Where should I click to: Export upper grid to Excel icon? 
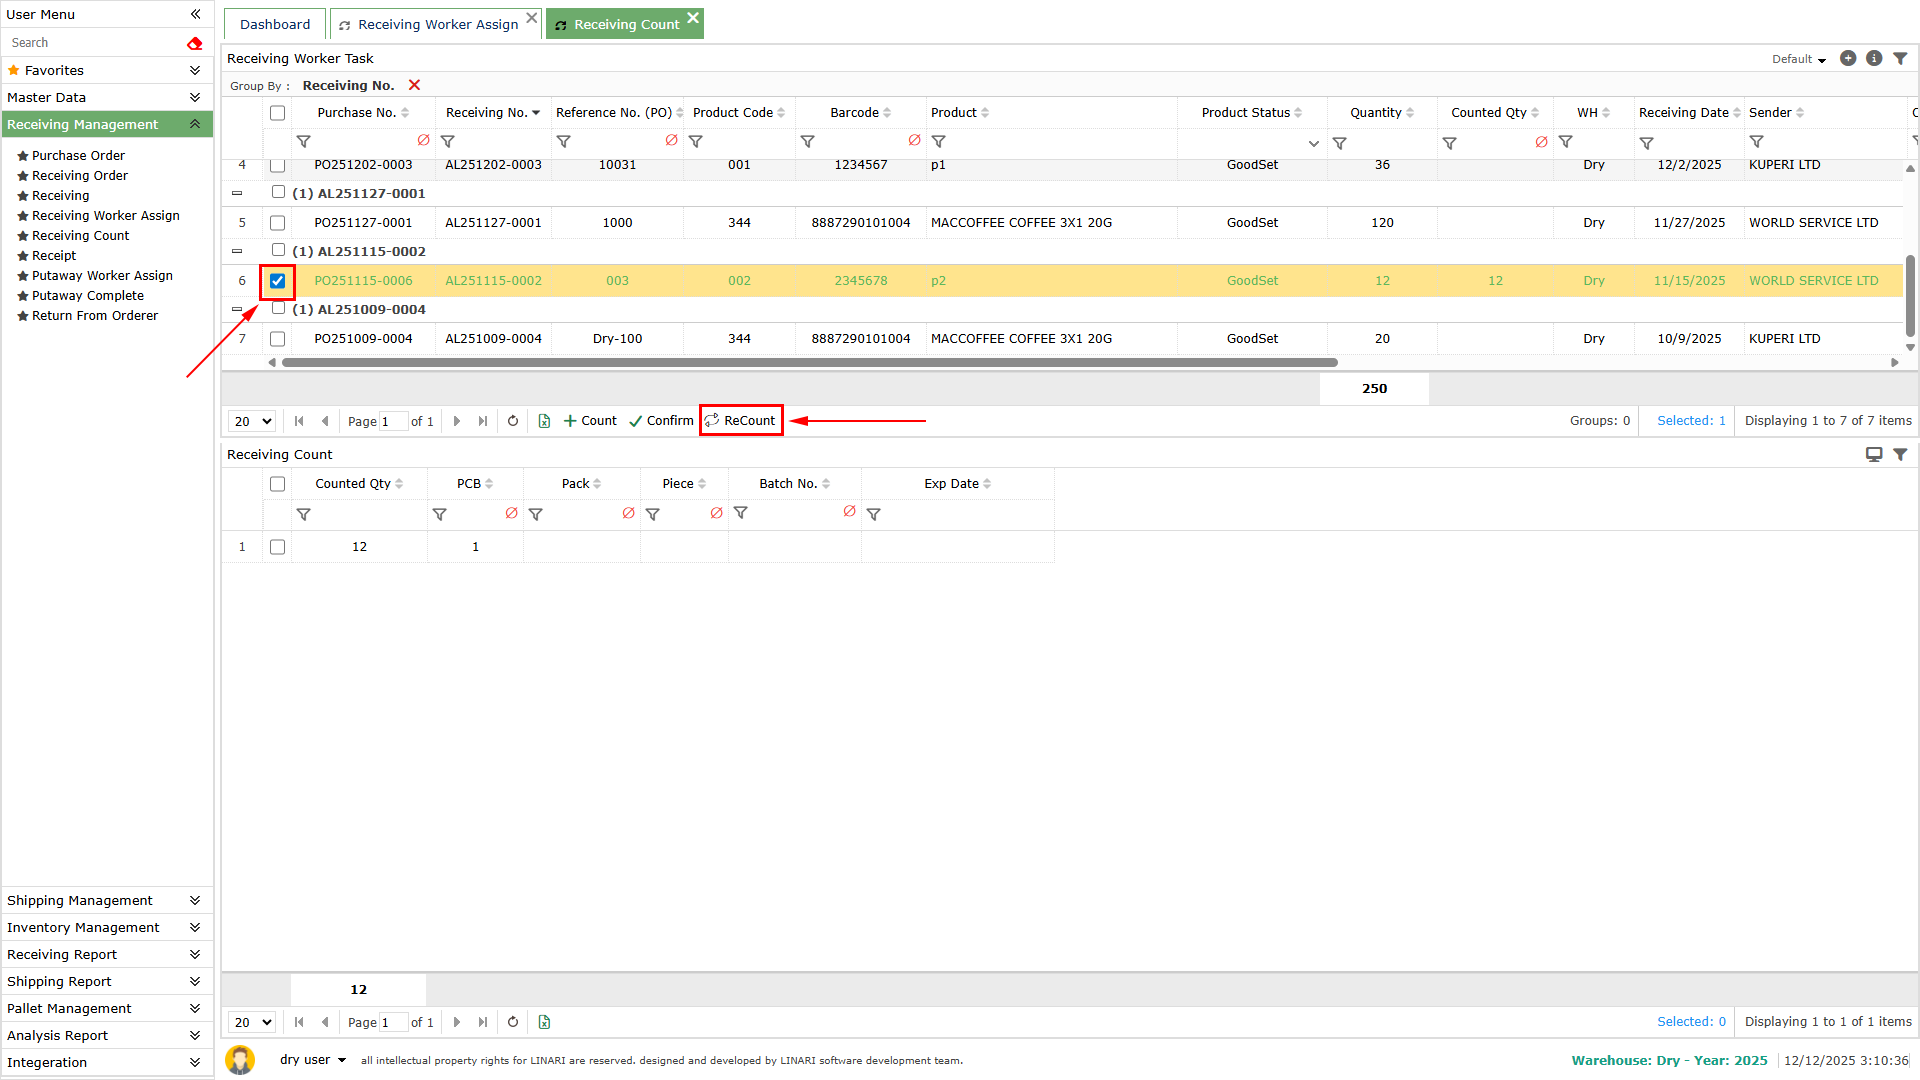(x=544, y=421)
